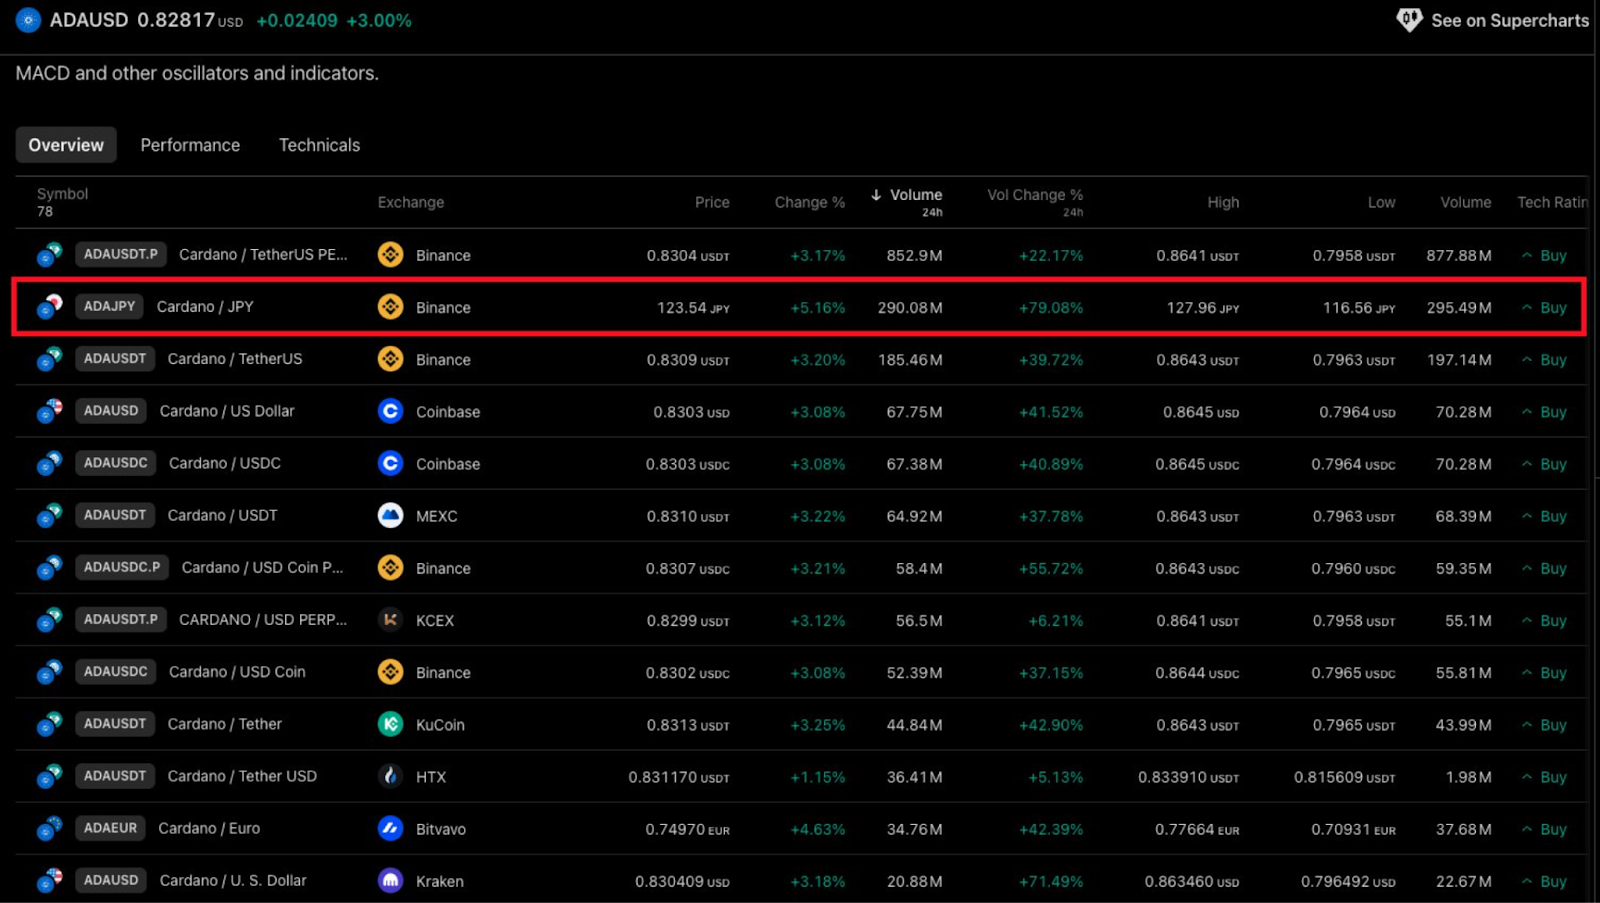Click the 0.74970 EUR price

[688, 829]
